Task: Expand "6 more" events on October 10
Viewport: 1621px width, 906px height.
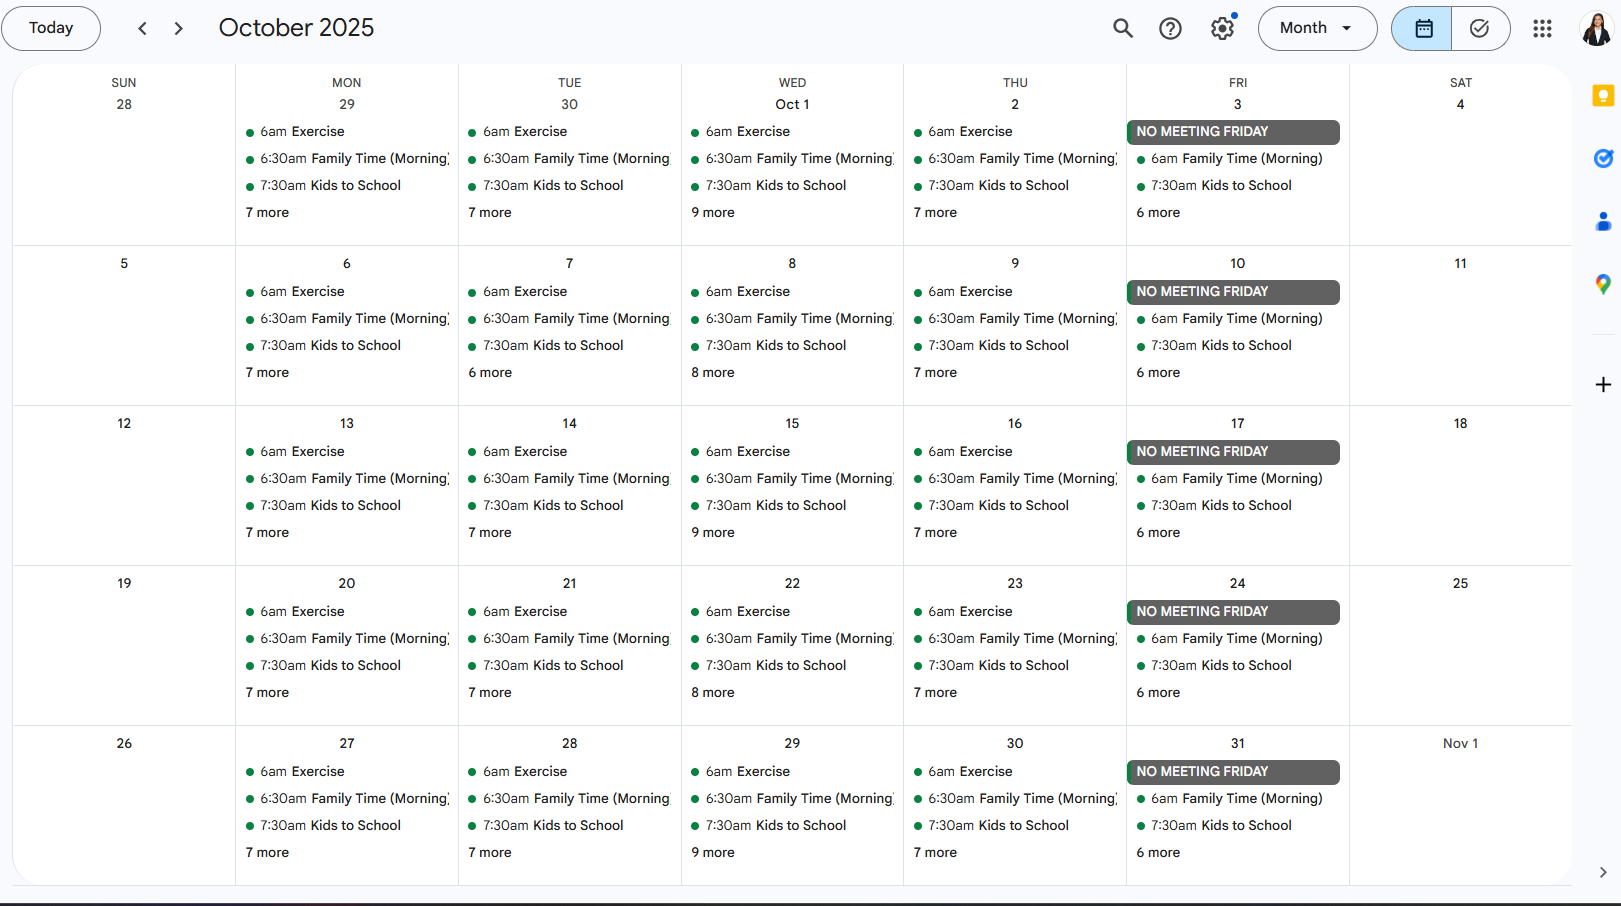Action: (x=1158, y=373)
